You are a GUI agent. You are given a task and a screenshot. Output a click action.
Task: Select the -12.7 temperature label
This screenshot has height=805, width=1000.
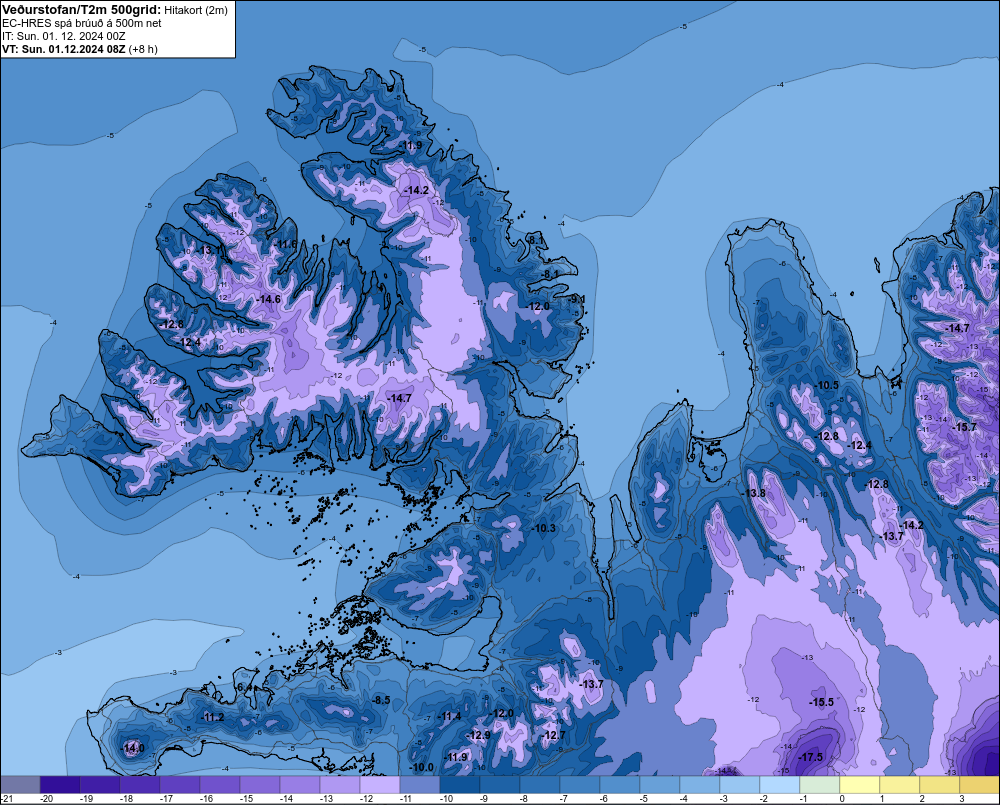pos(553,735)
